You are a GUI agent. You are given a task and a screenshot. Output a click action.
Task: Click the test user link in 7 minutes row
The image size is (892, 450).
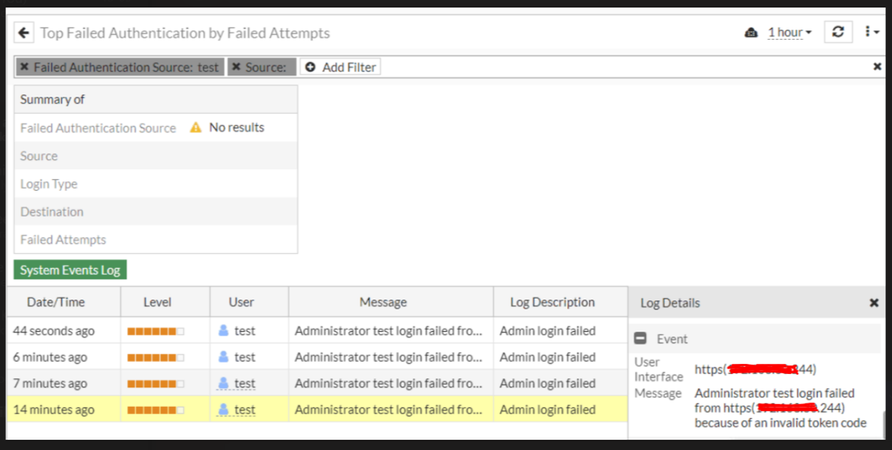click(x=245, y=383)
